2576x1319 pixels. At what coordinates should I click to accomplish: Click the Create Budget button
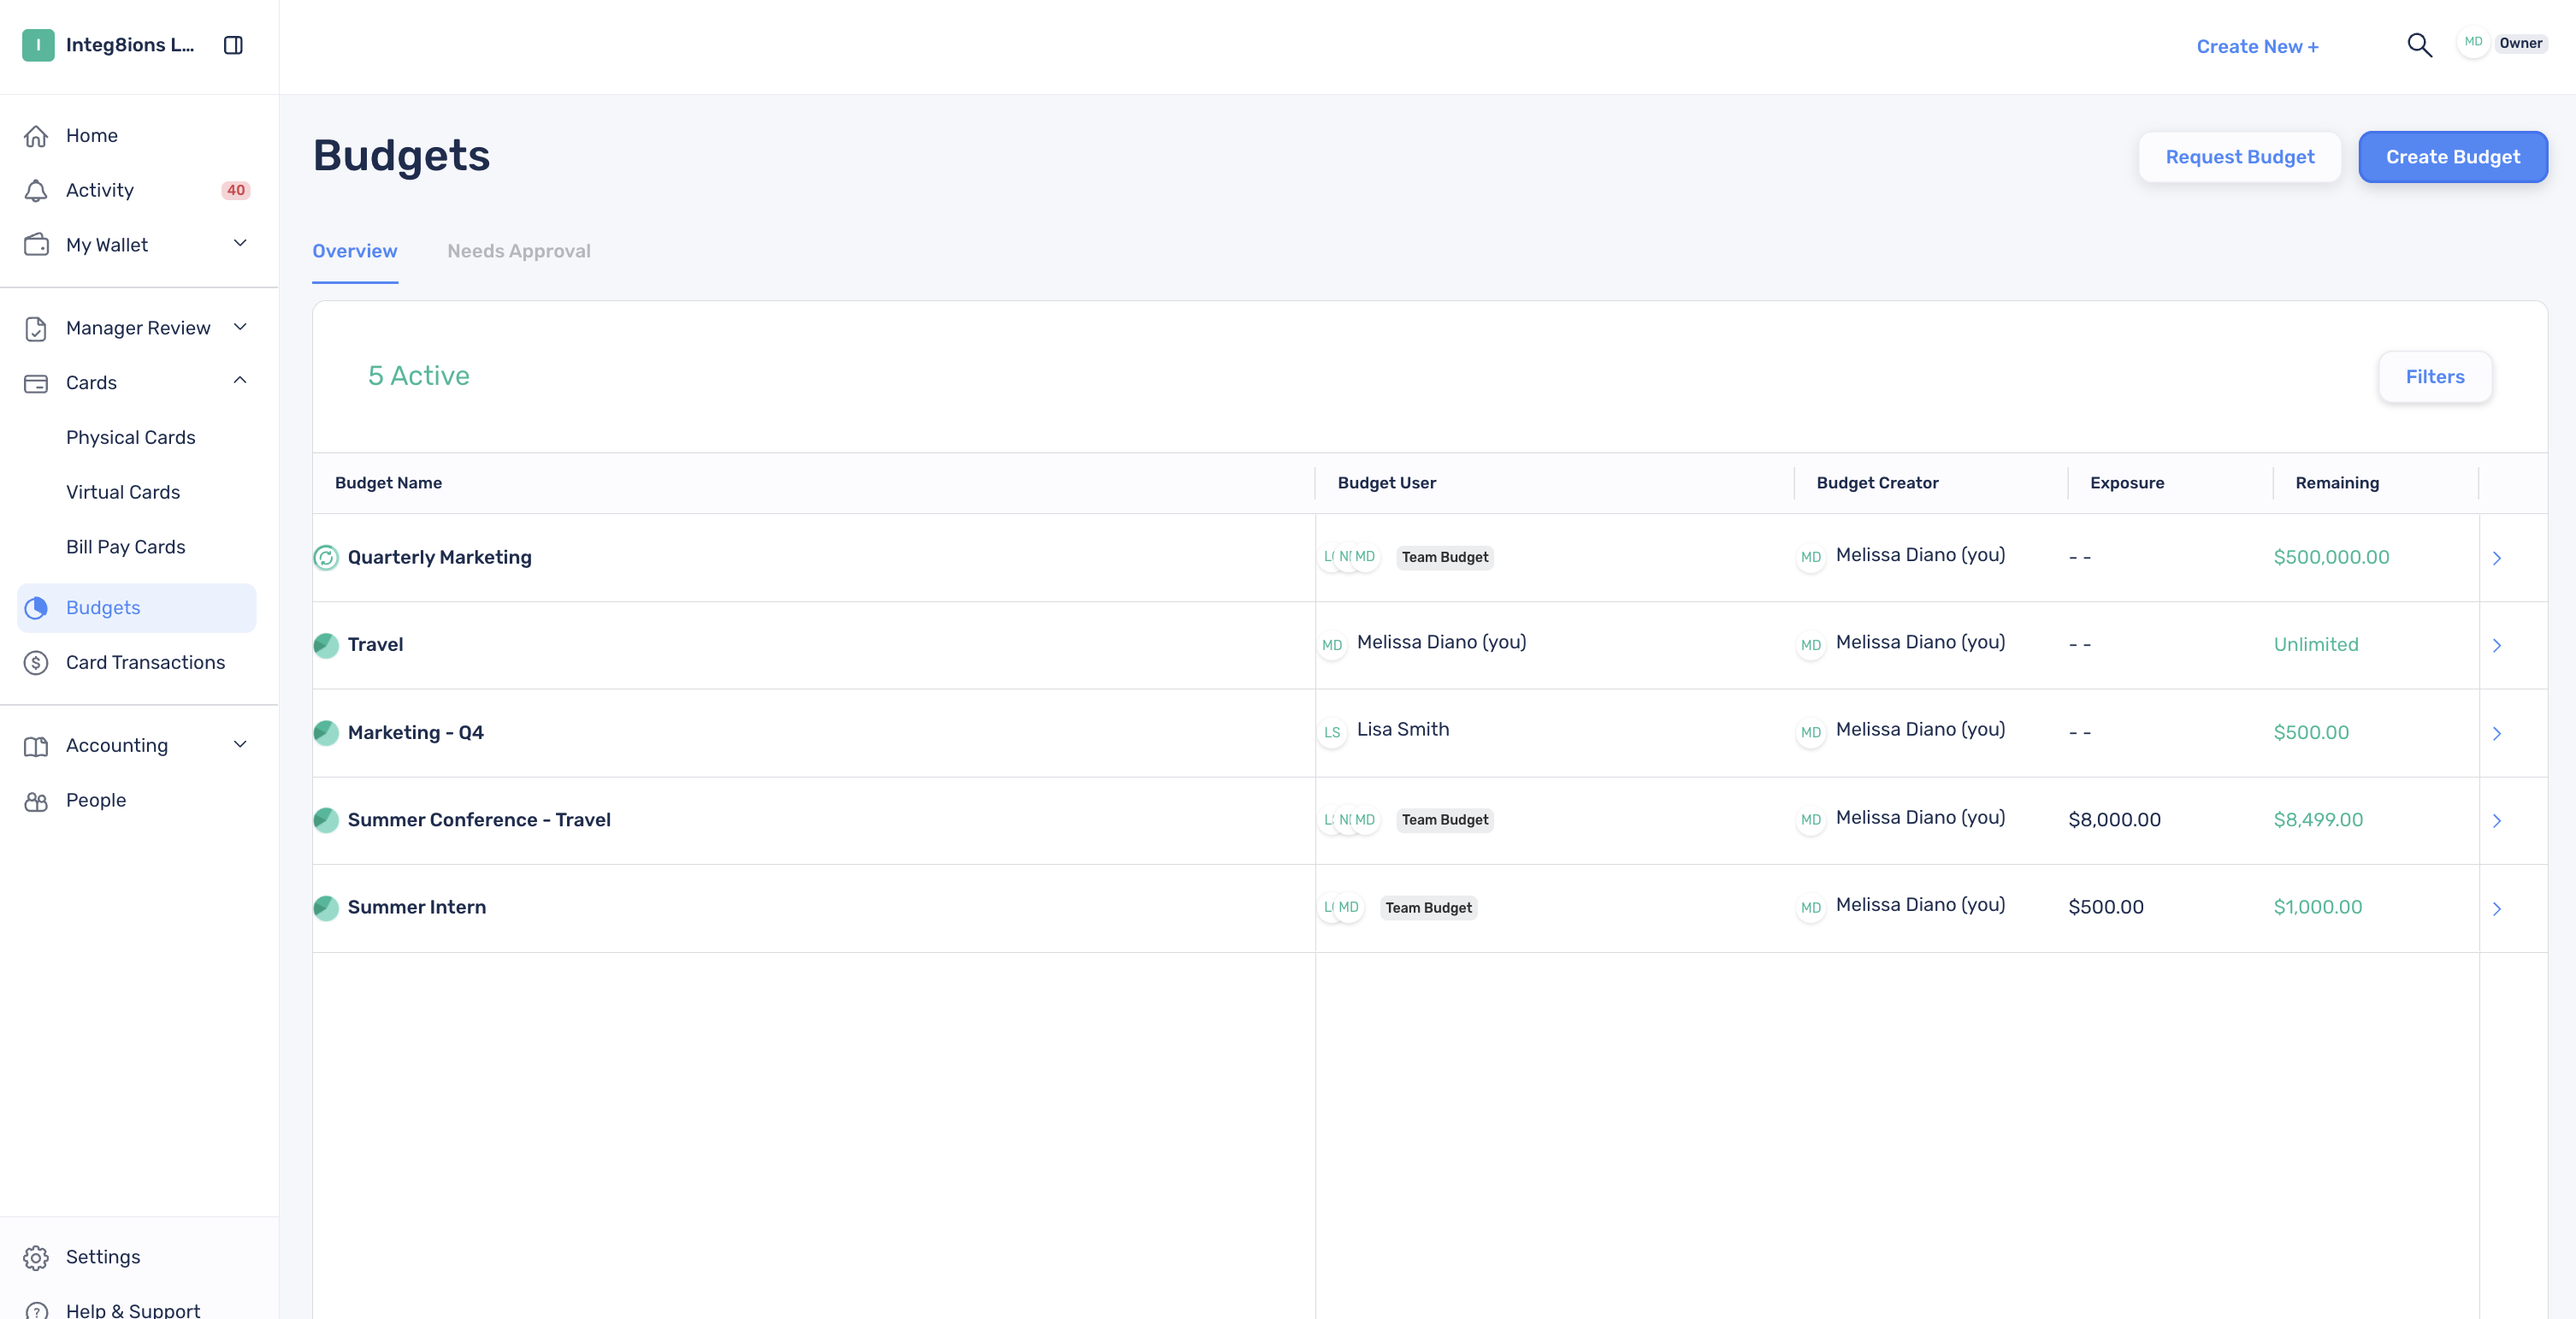pos(2453,157)
